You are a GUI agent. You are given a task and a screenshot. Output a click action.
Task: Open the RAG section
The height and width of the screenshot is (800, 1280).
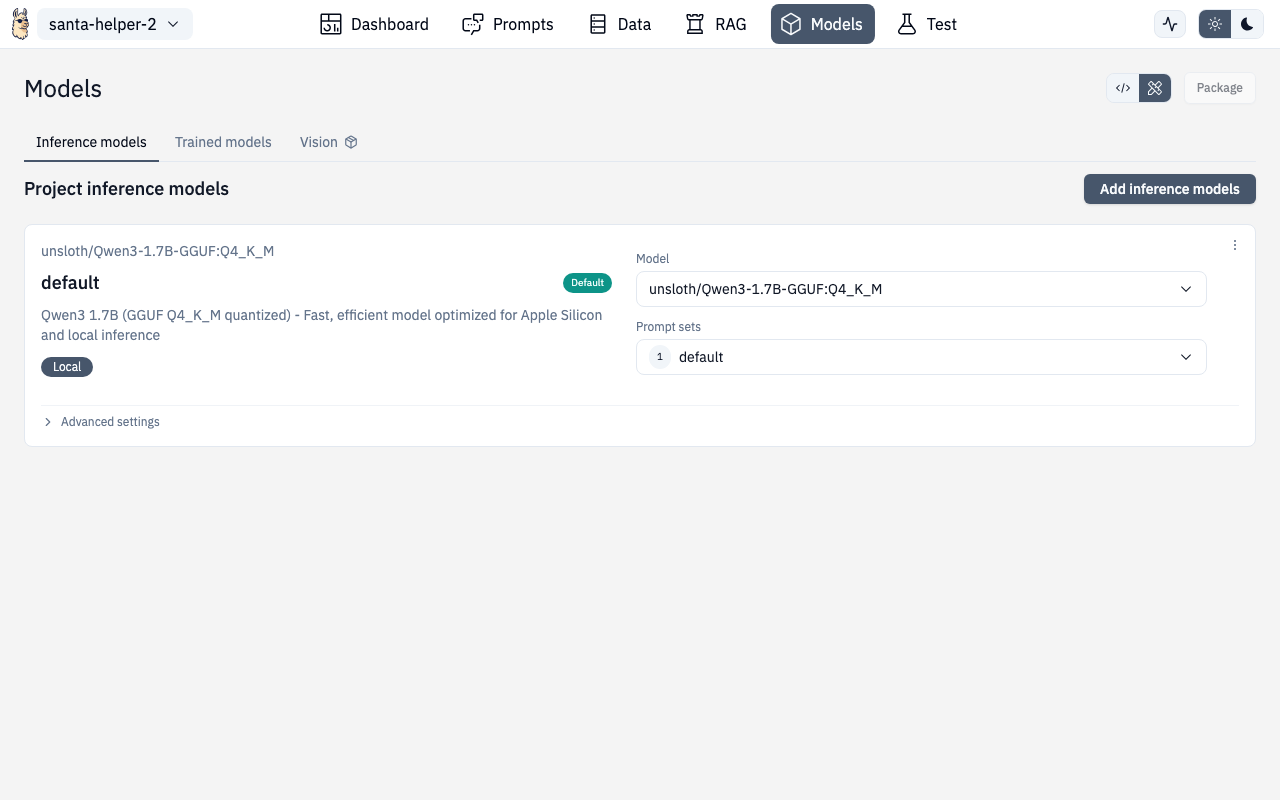(716, 24)
